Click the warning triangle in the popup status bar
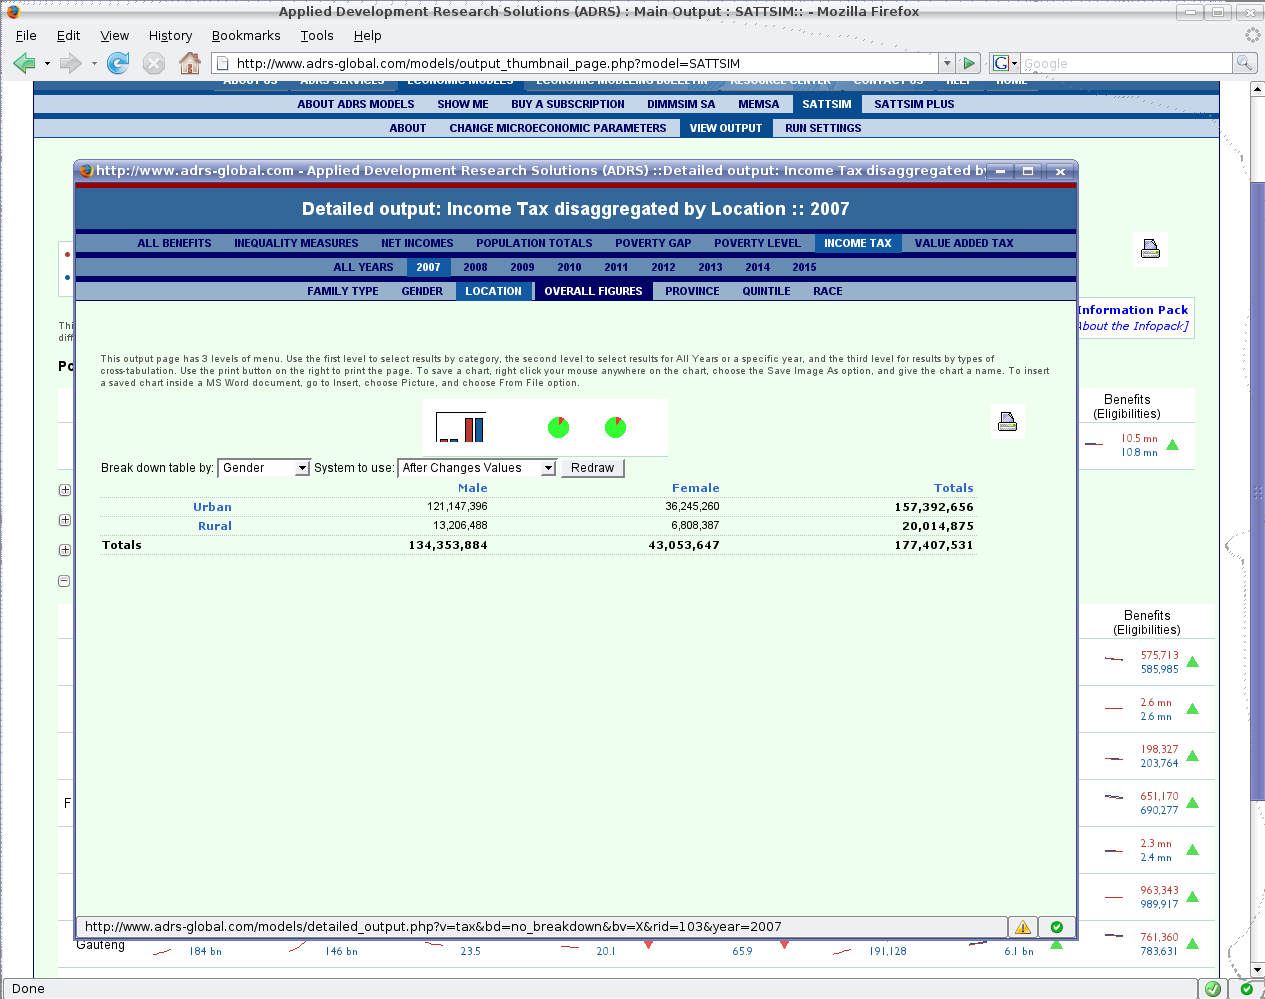 pos(1022,927)
